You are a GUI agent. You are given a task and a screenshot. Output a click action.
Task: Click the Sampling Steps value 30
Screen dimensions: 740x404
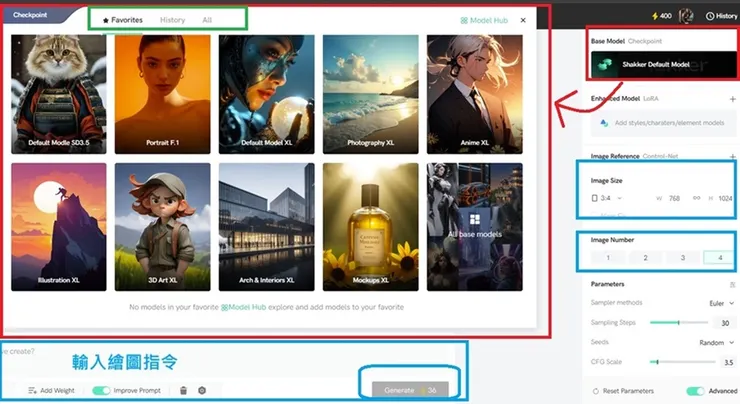tap(725, 323)
